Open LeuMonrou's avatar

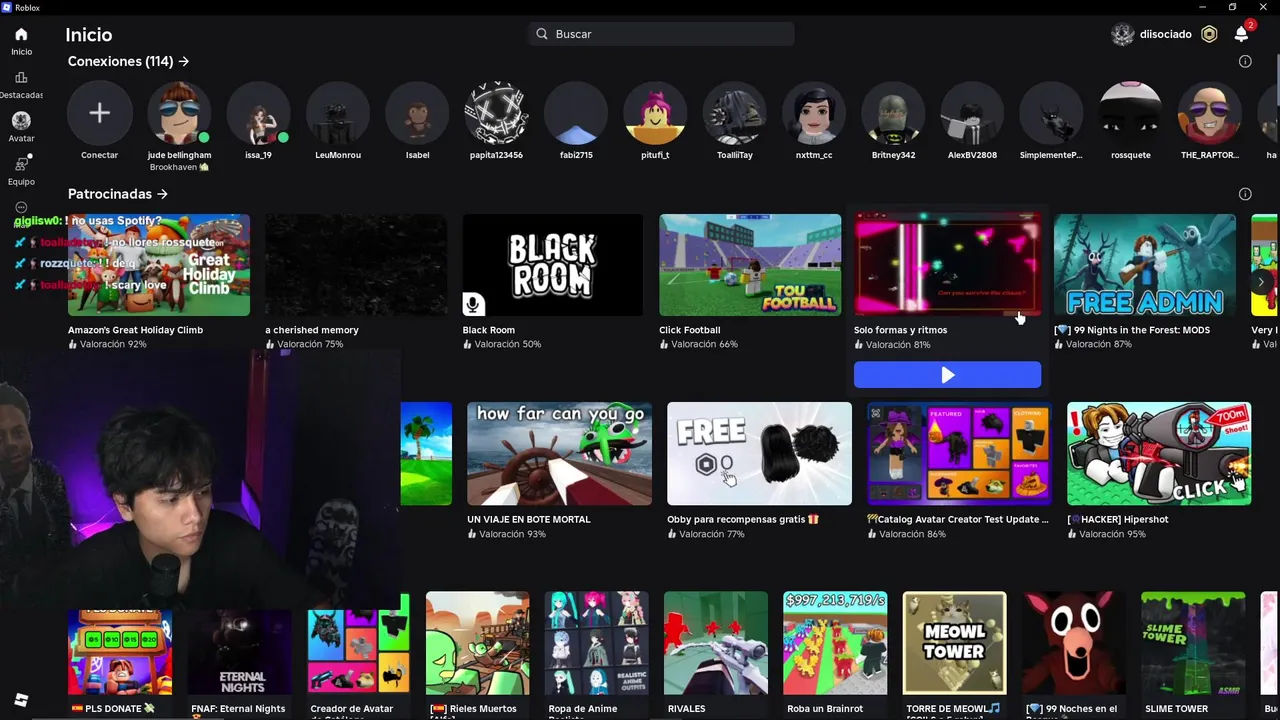[338, 113]
